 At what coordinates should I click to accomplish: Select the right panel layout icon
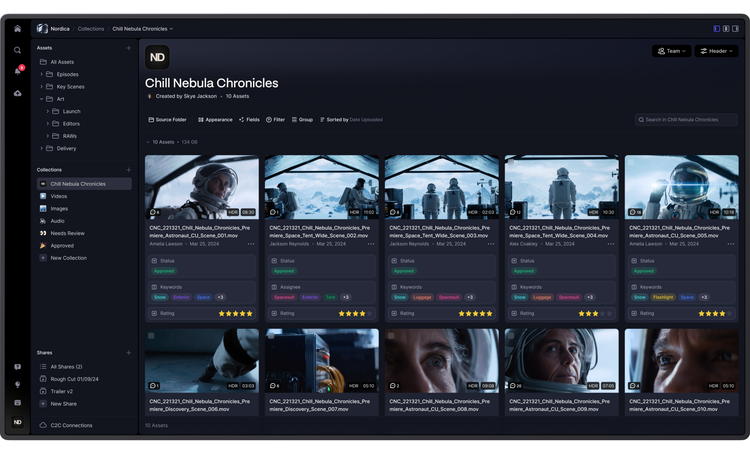(x=736, y=29)
